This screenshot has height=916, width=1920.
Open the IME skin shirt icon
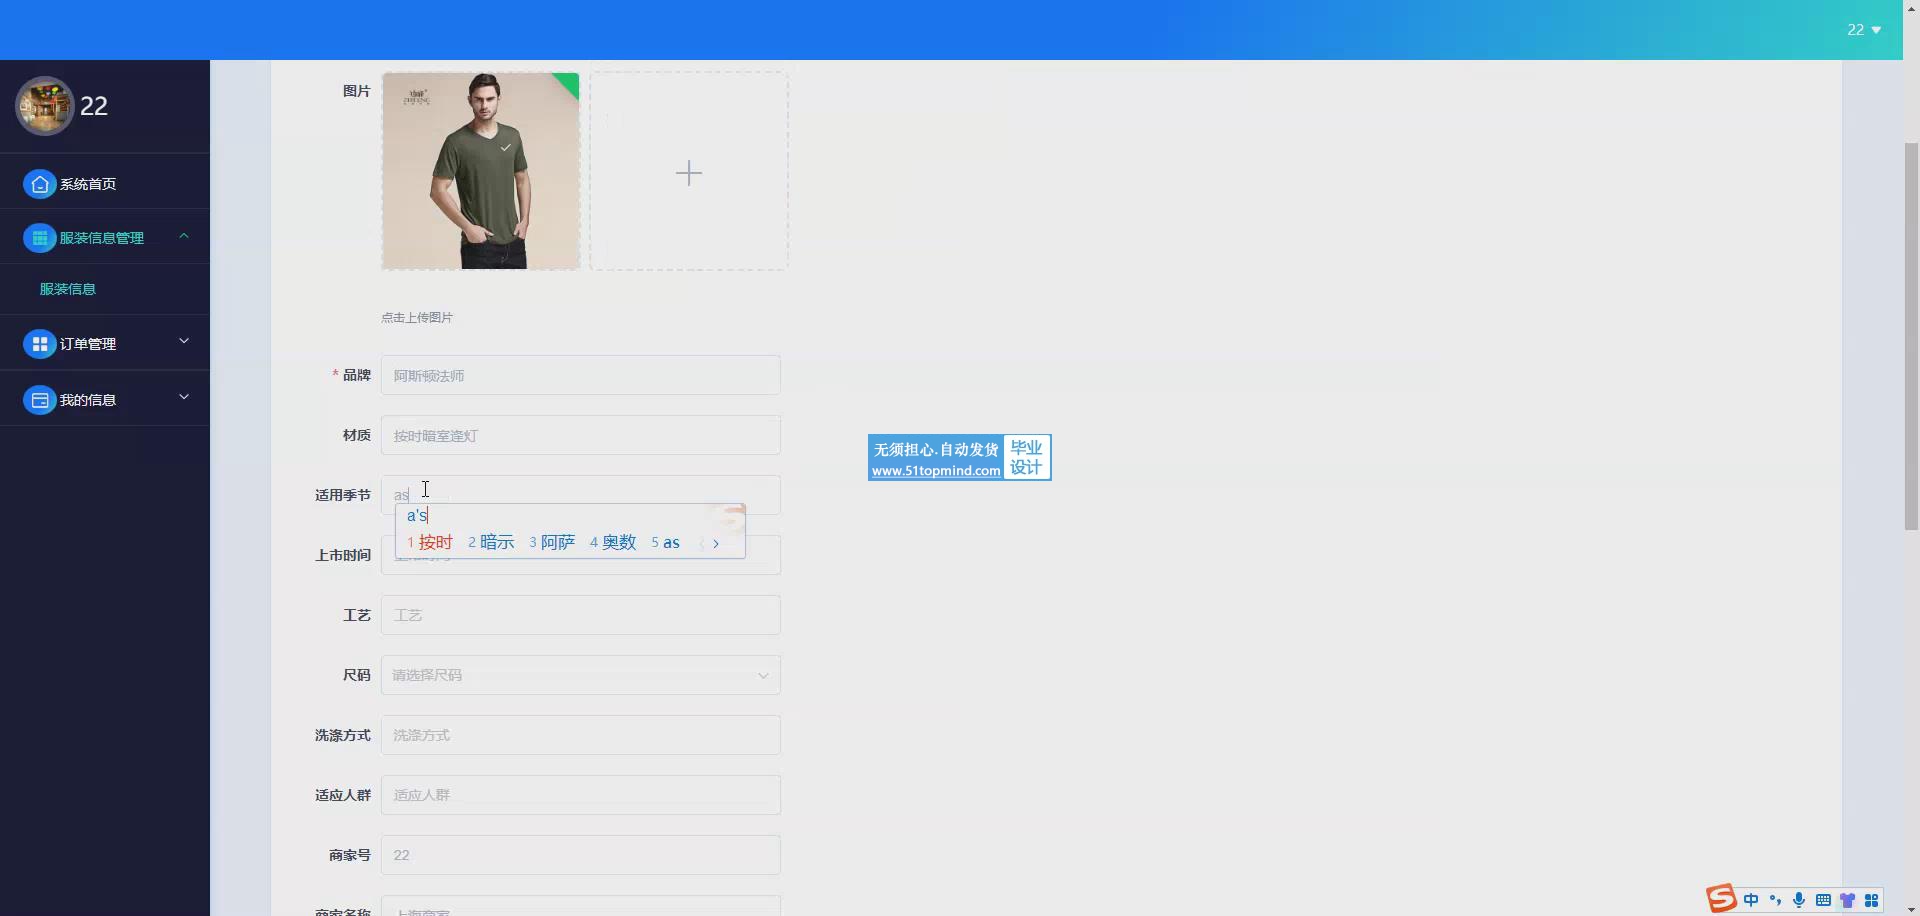pos(1847,900)
